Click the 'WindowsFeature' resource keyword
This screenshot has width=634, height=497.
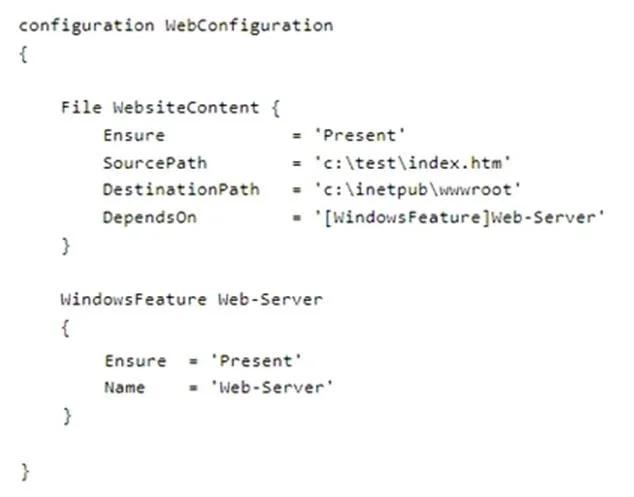click(133, 300)
